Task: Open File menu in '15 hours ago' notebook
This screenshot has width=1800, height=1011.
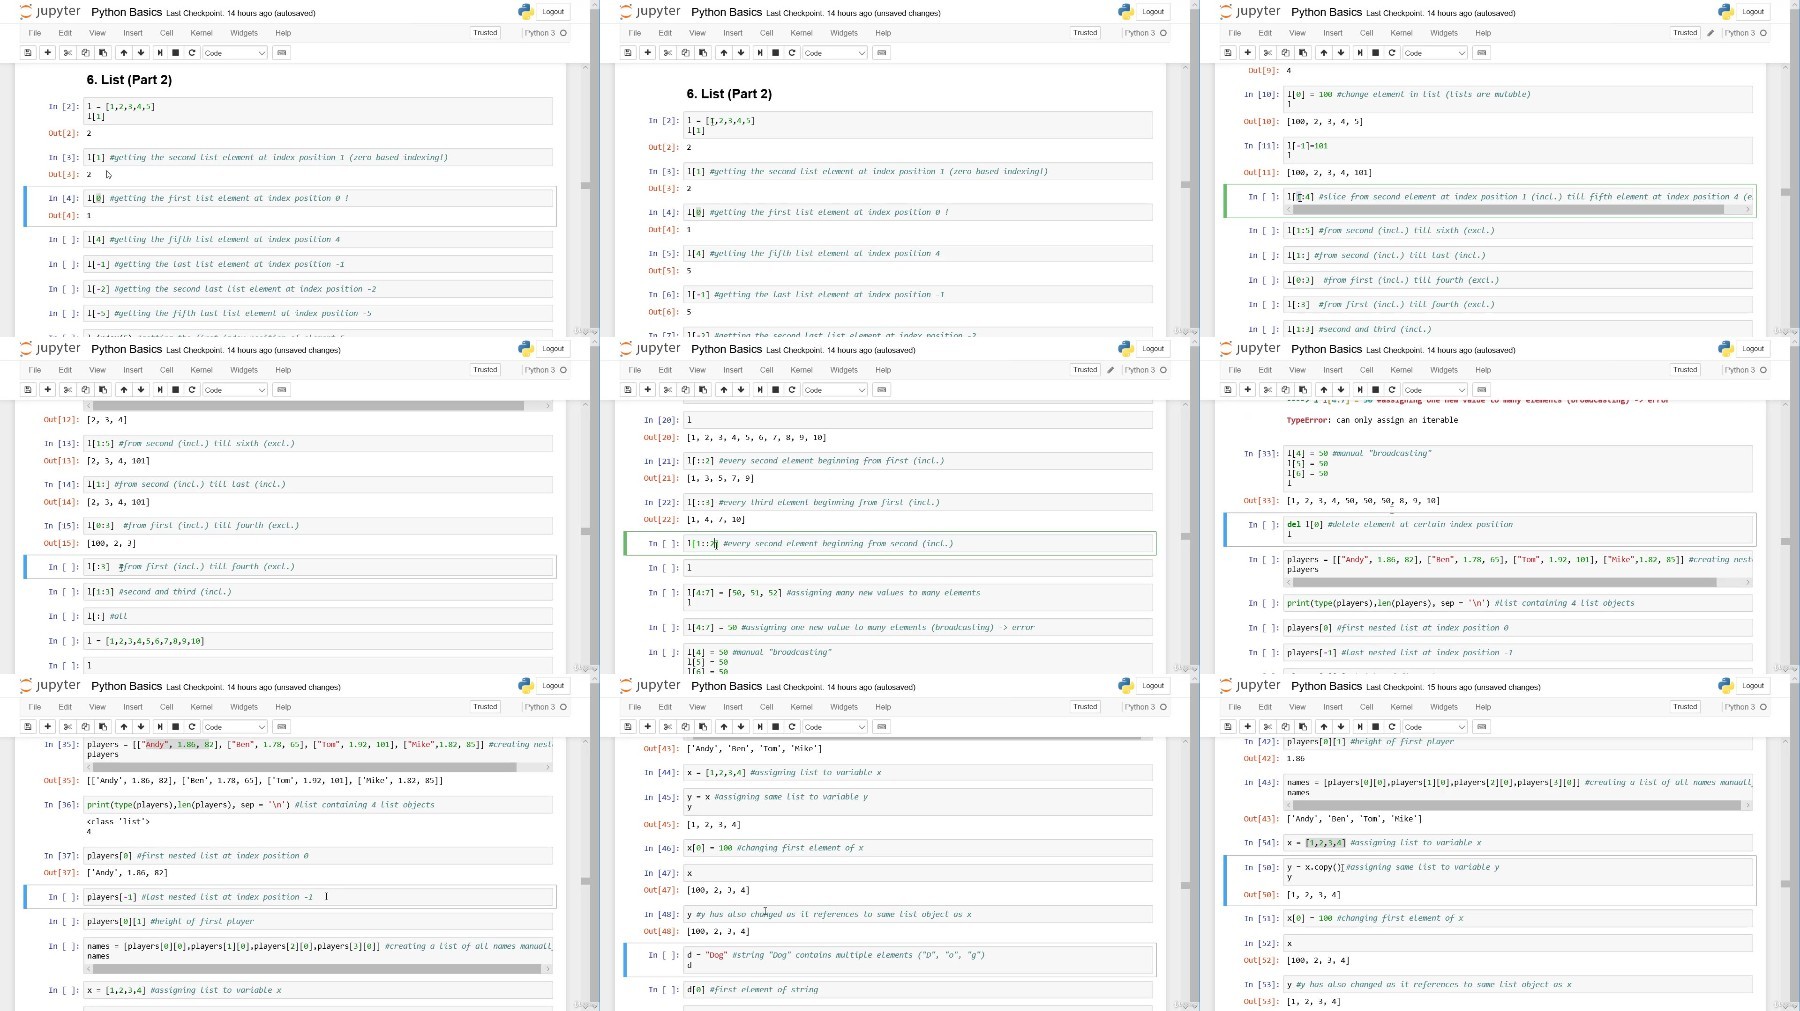Action: (1235, 707)
